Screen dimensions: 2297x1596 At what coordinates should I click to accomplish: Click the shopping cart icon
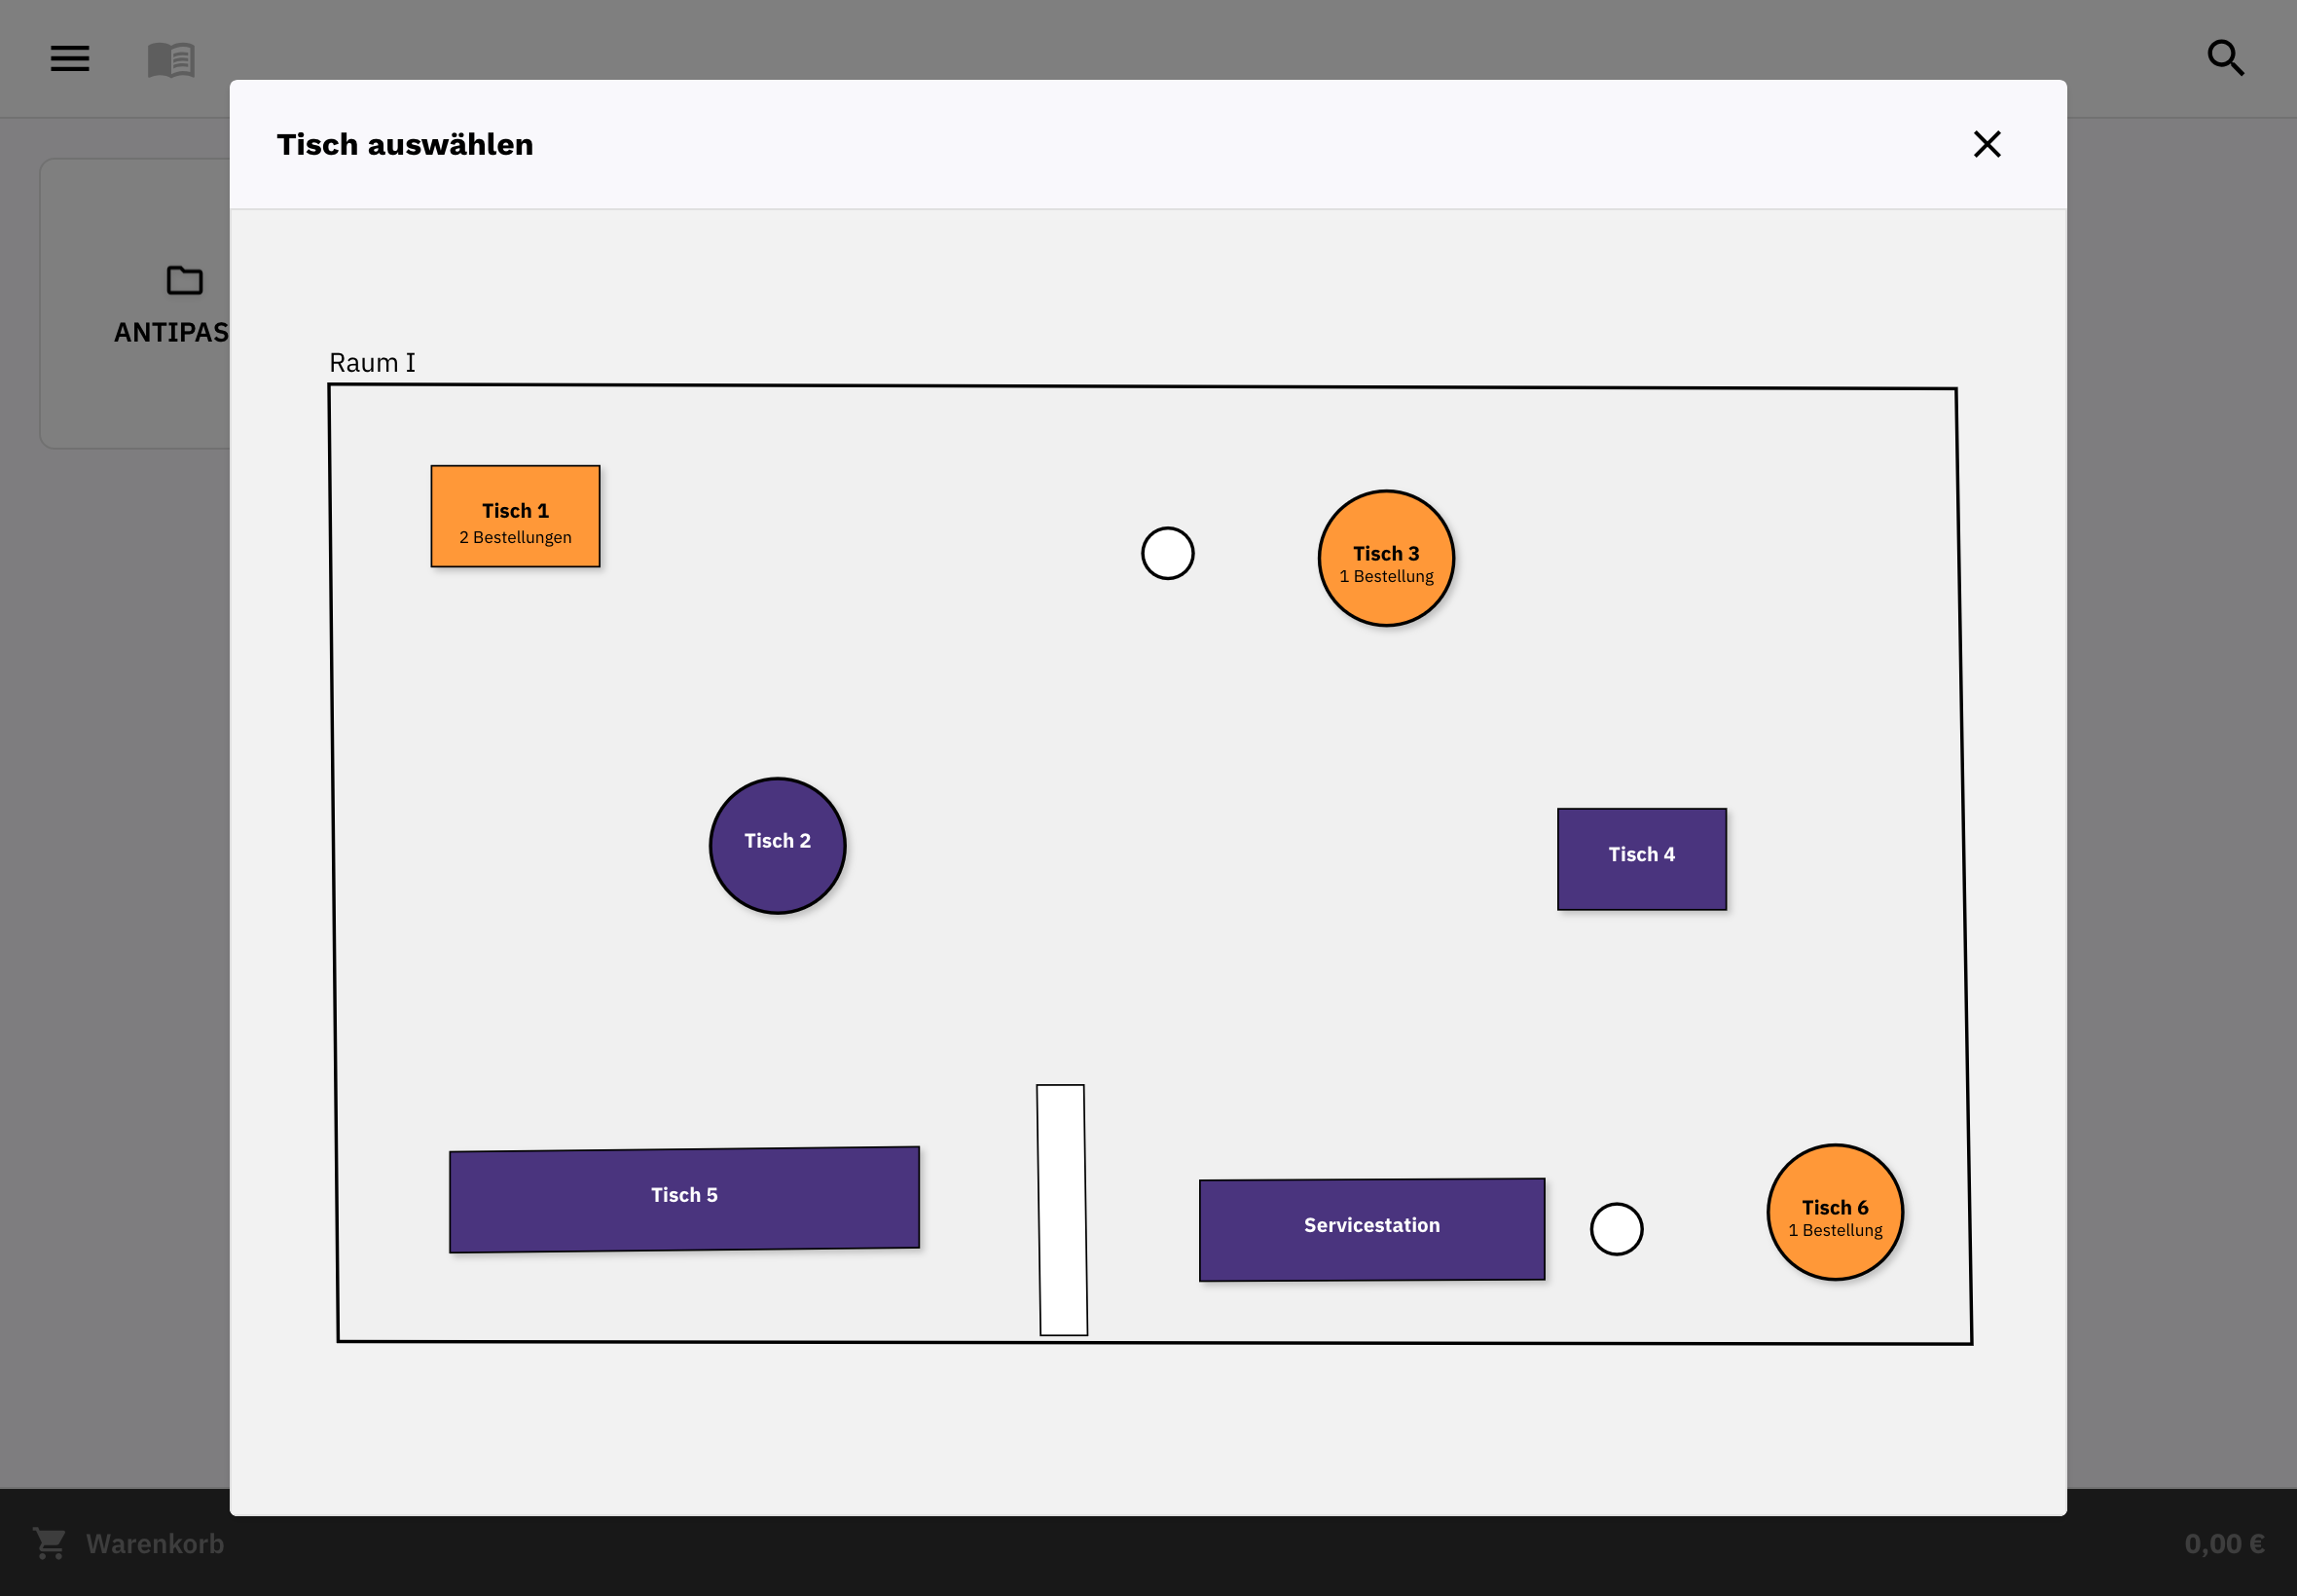coord(49,1543)
